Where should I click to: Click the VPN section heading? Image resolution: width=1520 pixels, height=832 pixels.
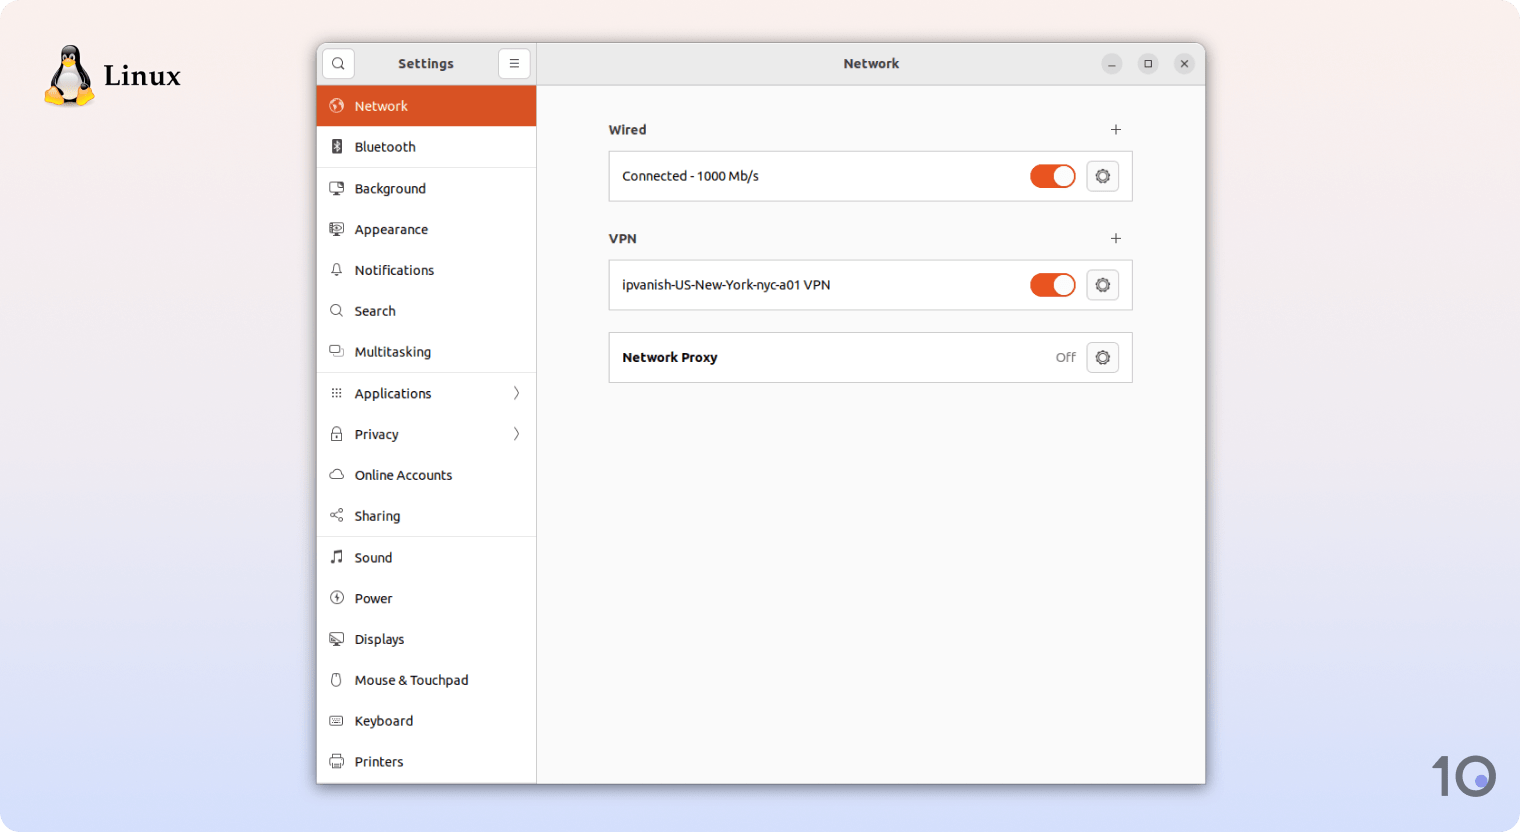coord(622,239)
